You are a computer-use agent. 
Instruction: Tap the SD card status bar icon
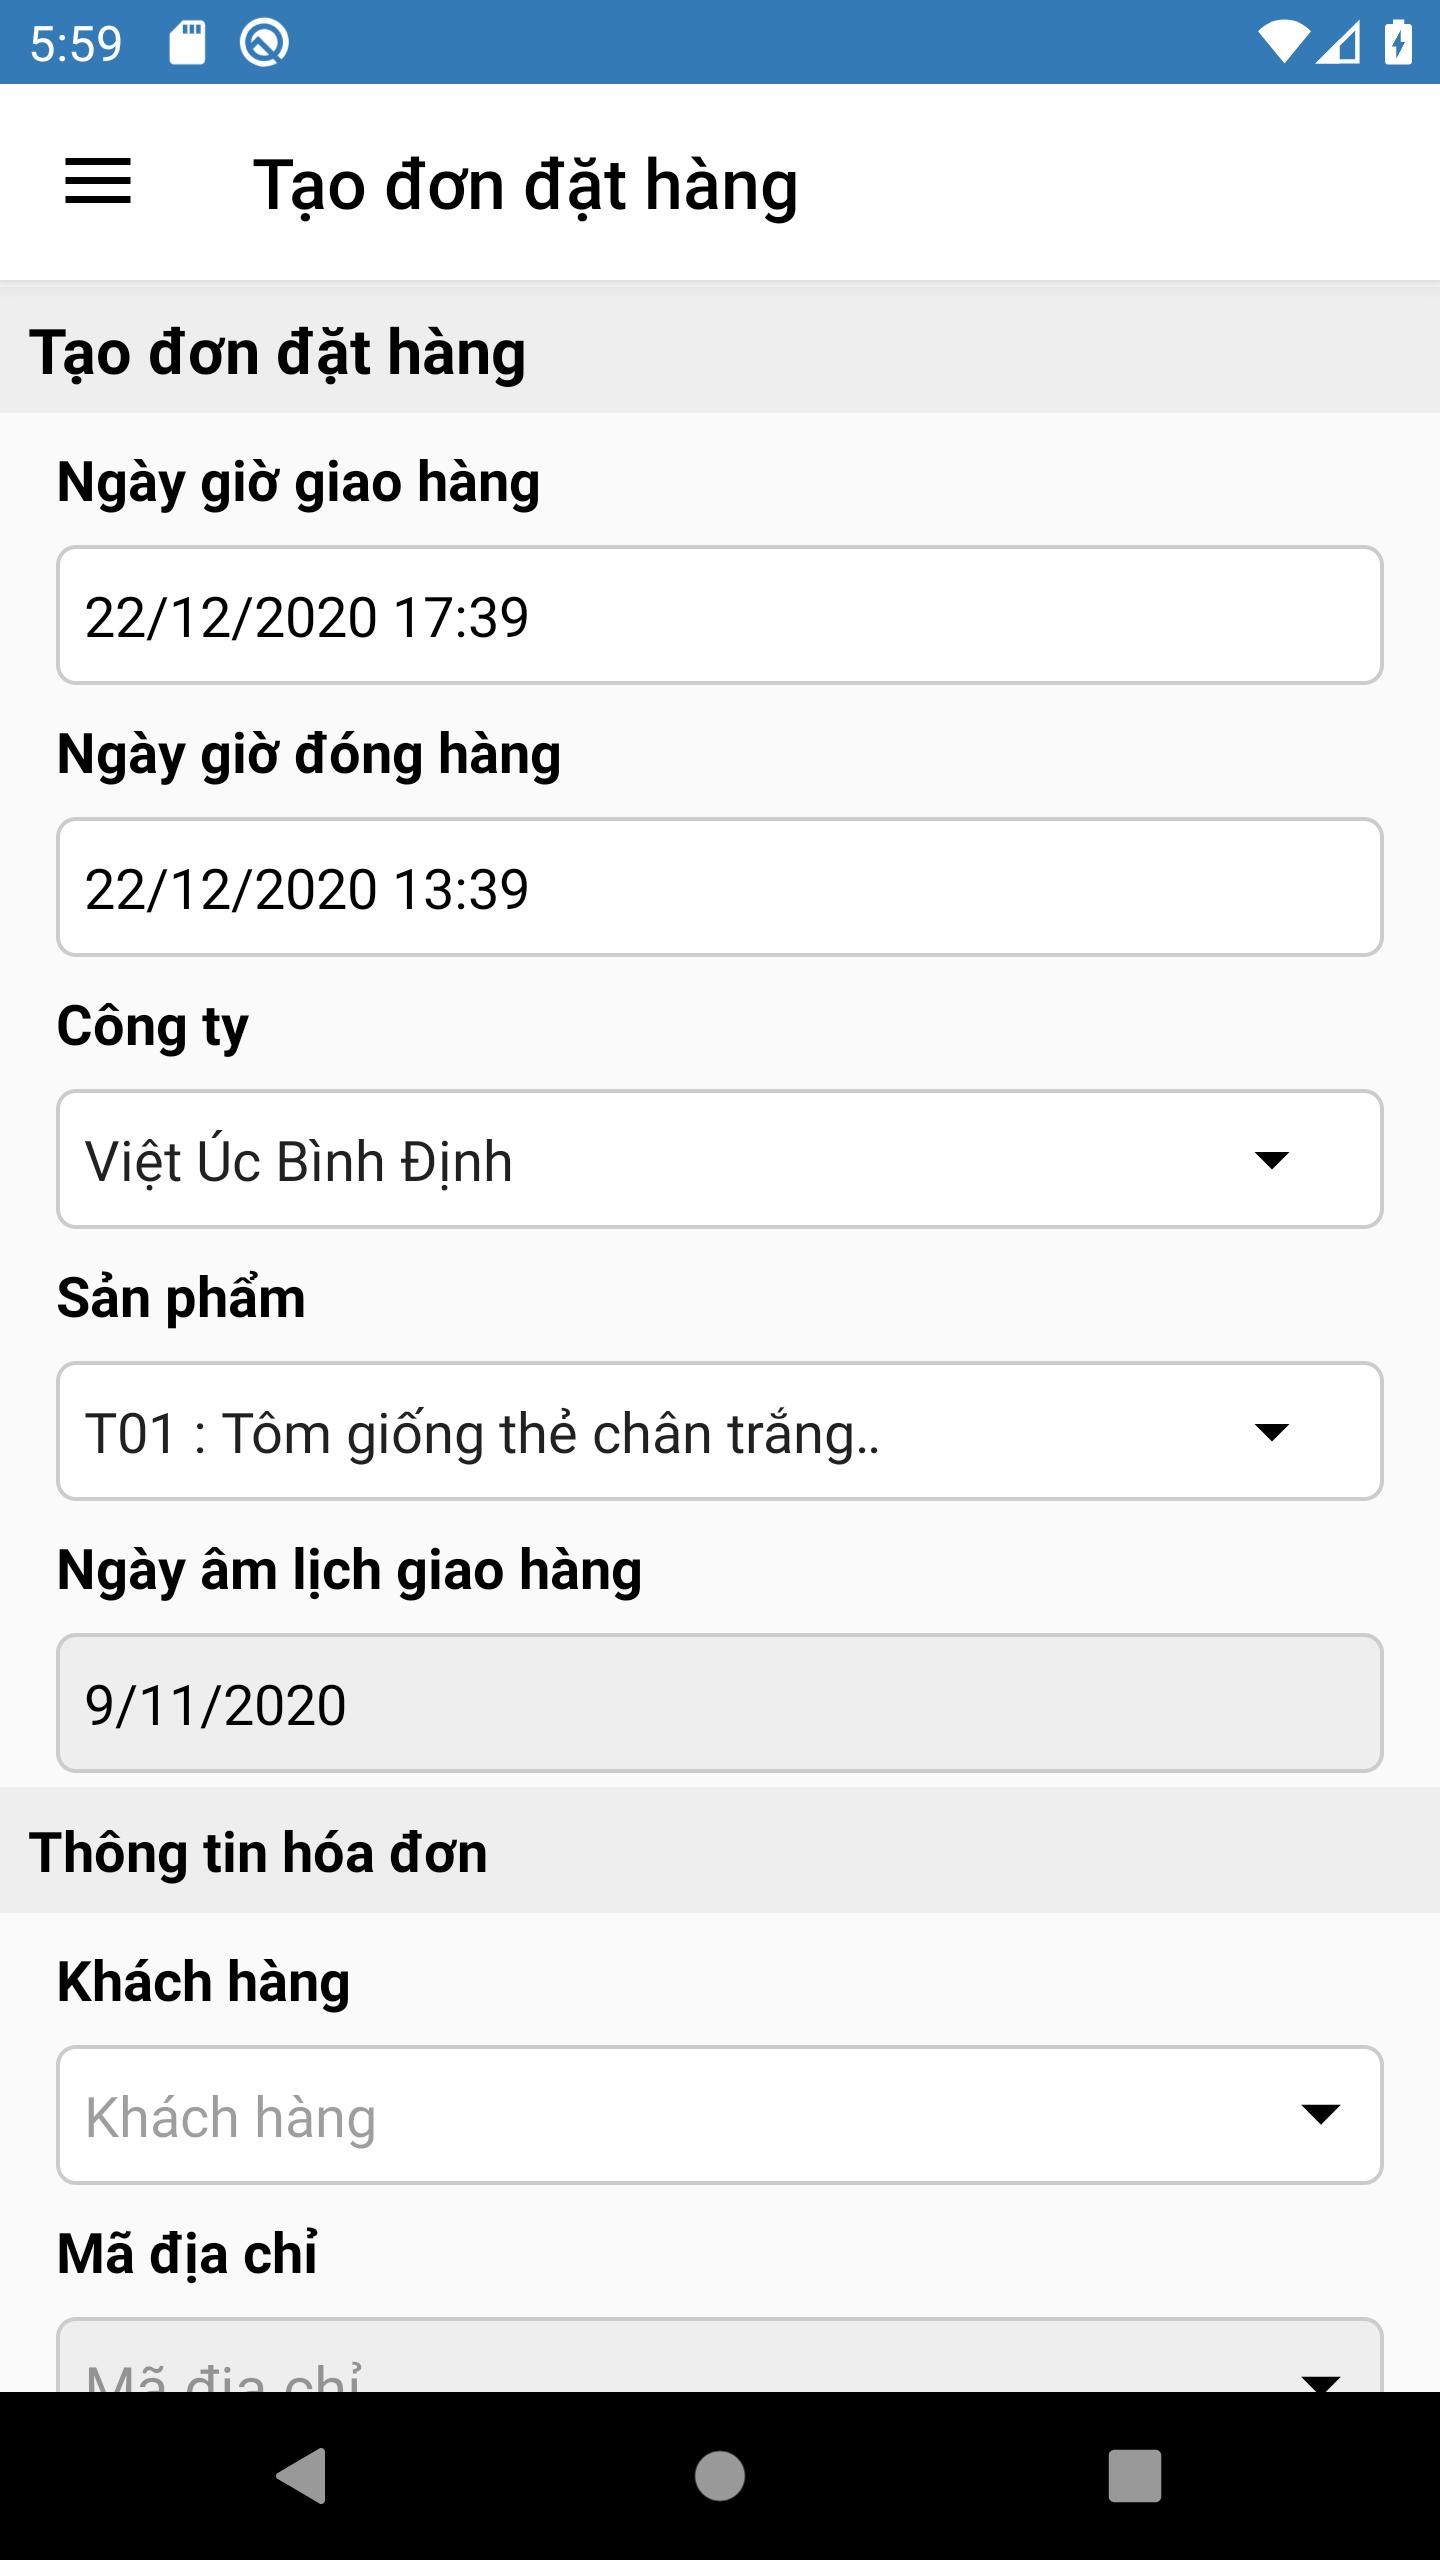[187, 43]
